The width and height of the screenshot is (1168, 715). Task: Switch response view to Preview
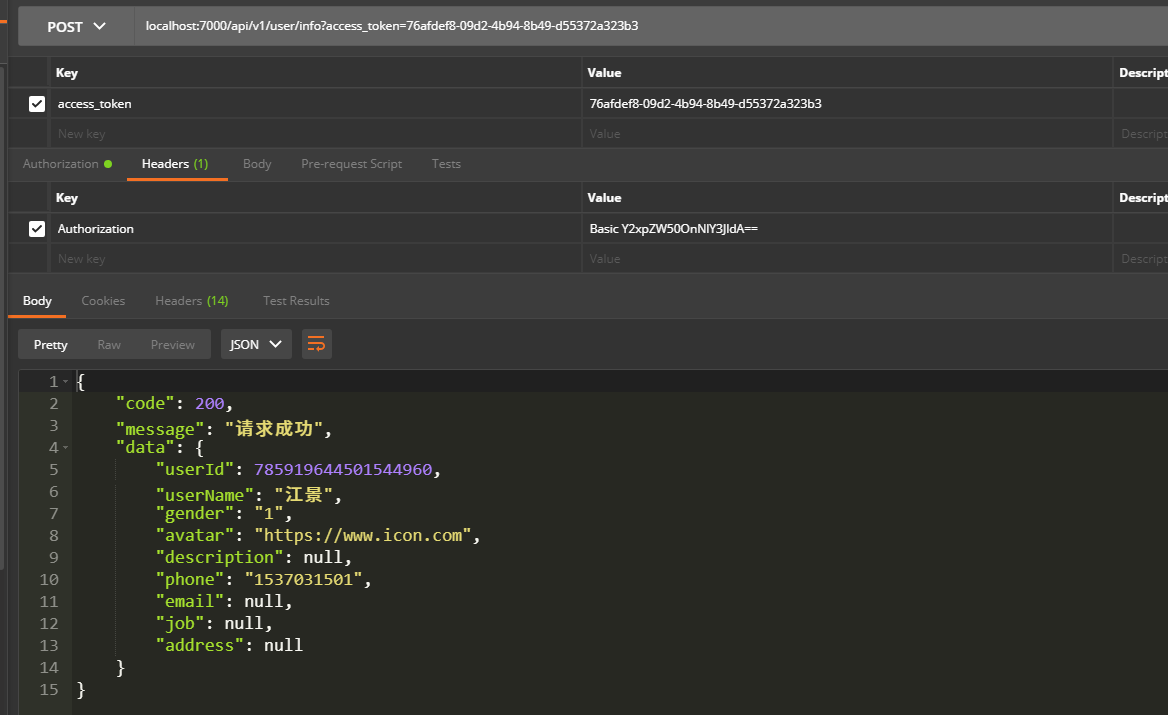pos(172,344)
